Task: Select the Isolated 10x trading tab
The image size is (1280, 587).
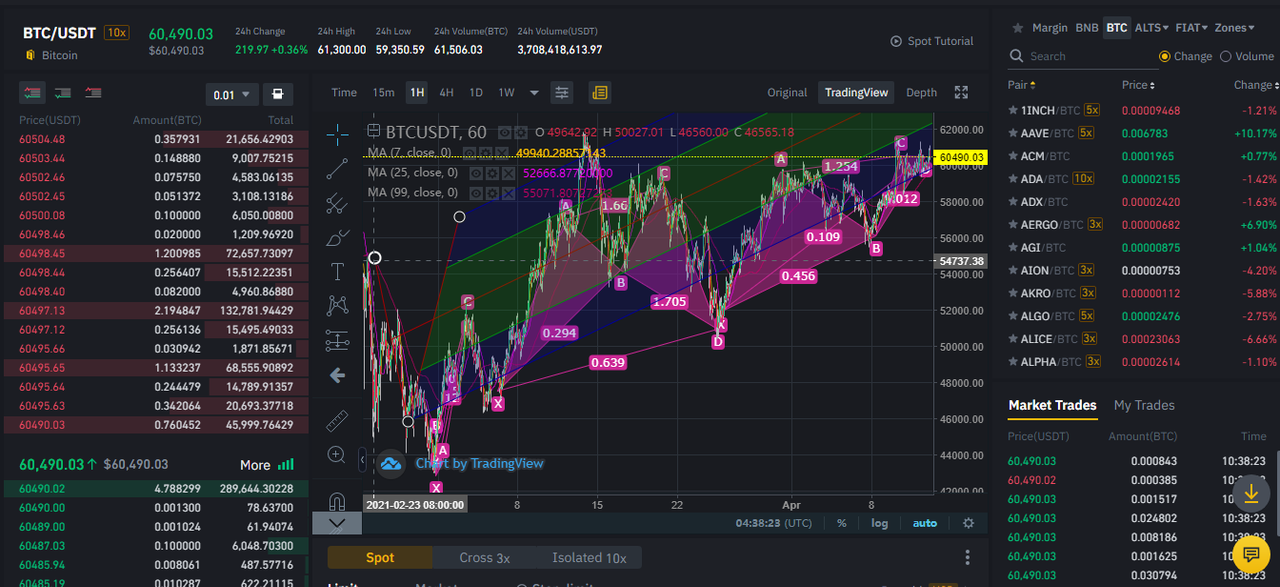Action: (x=589, y=558)
